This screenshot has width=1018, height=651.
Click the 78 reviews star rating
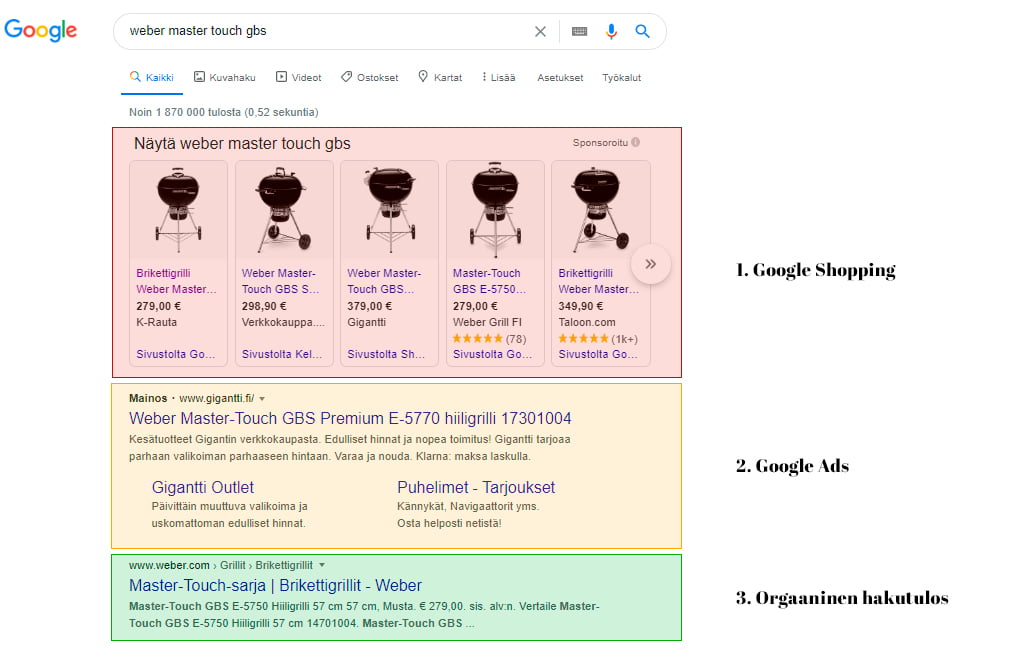click(490, 339)
